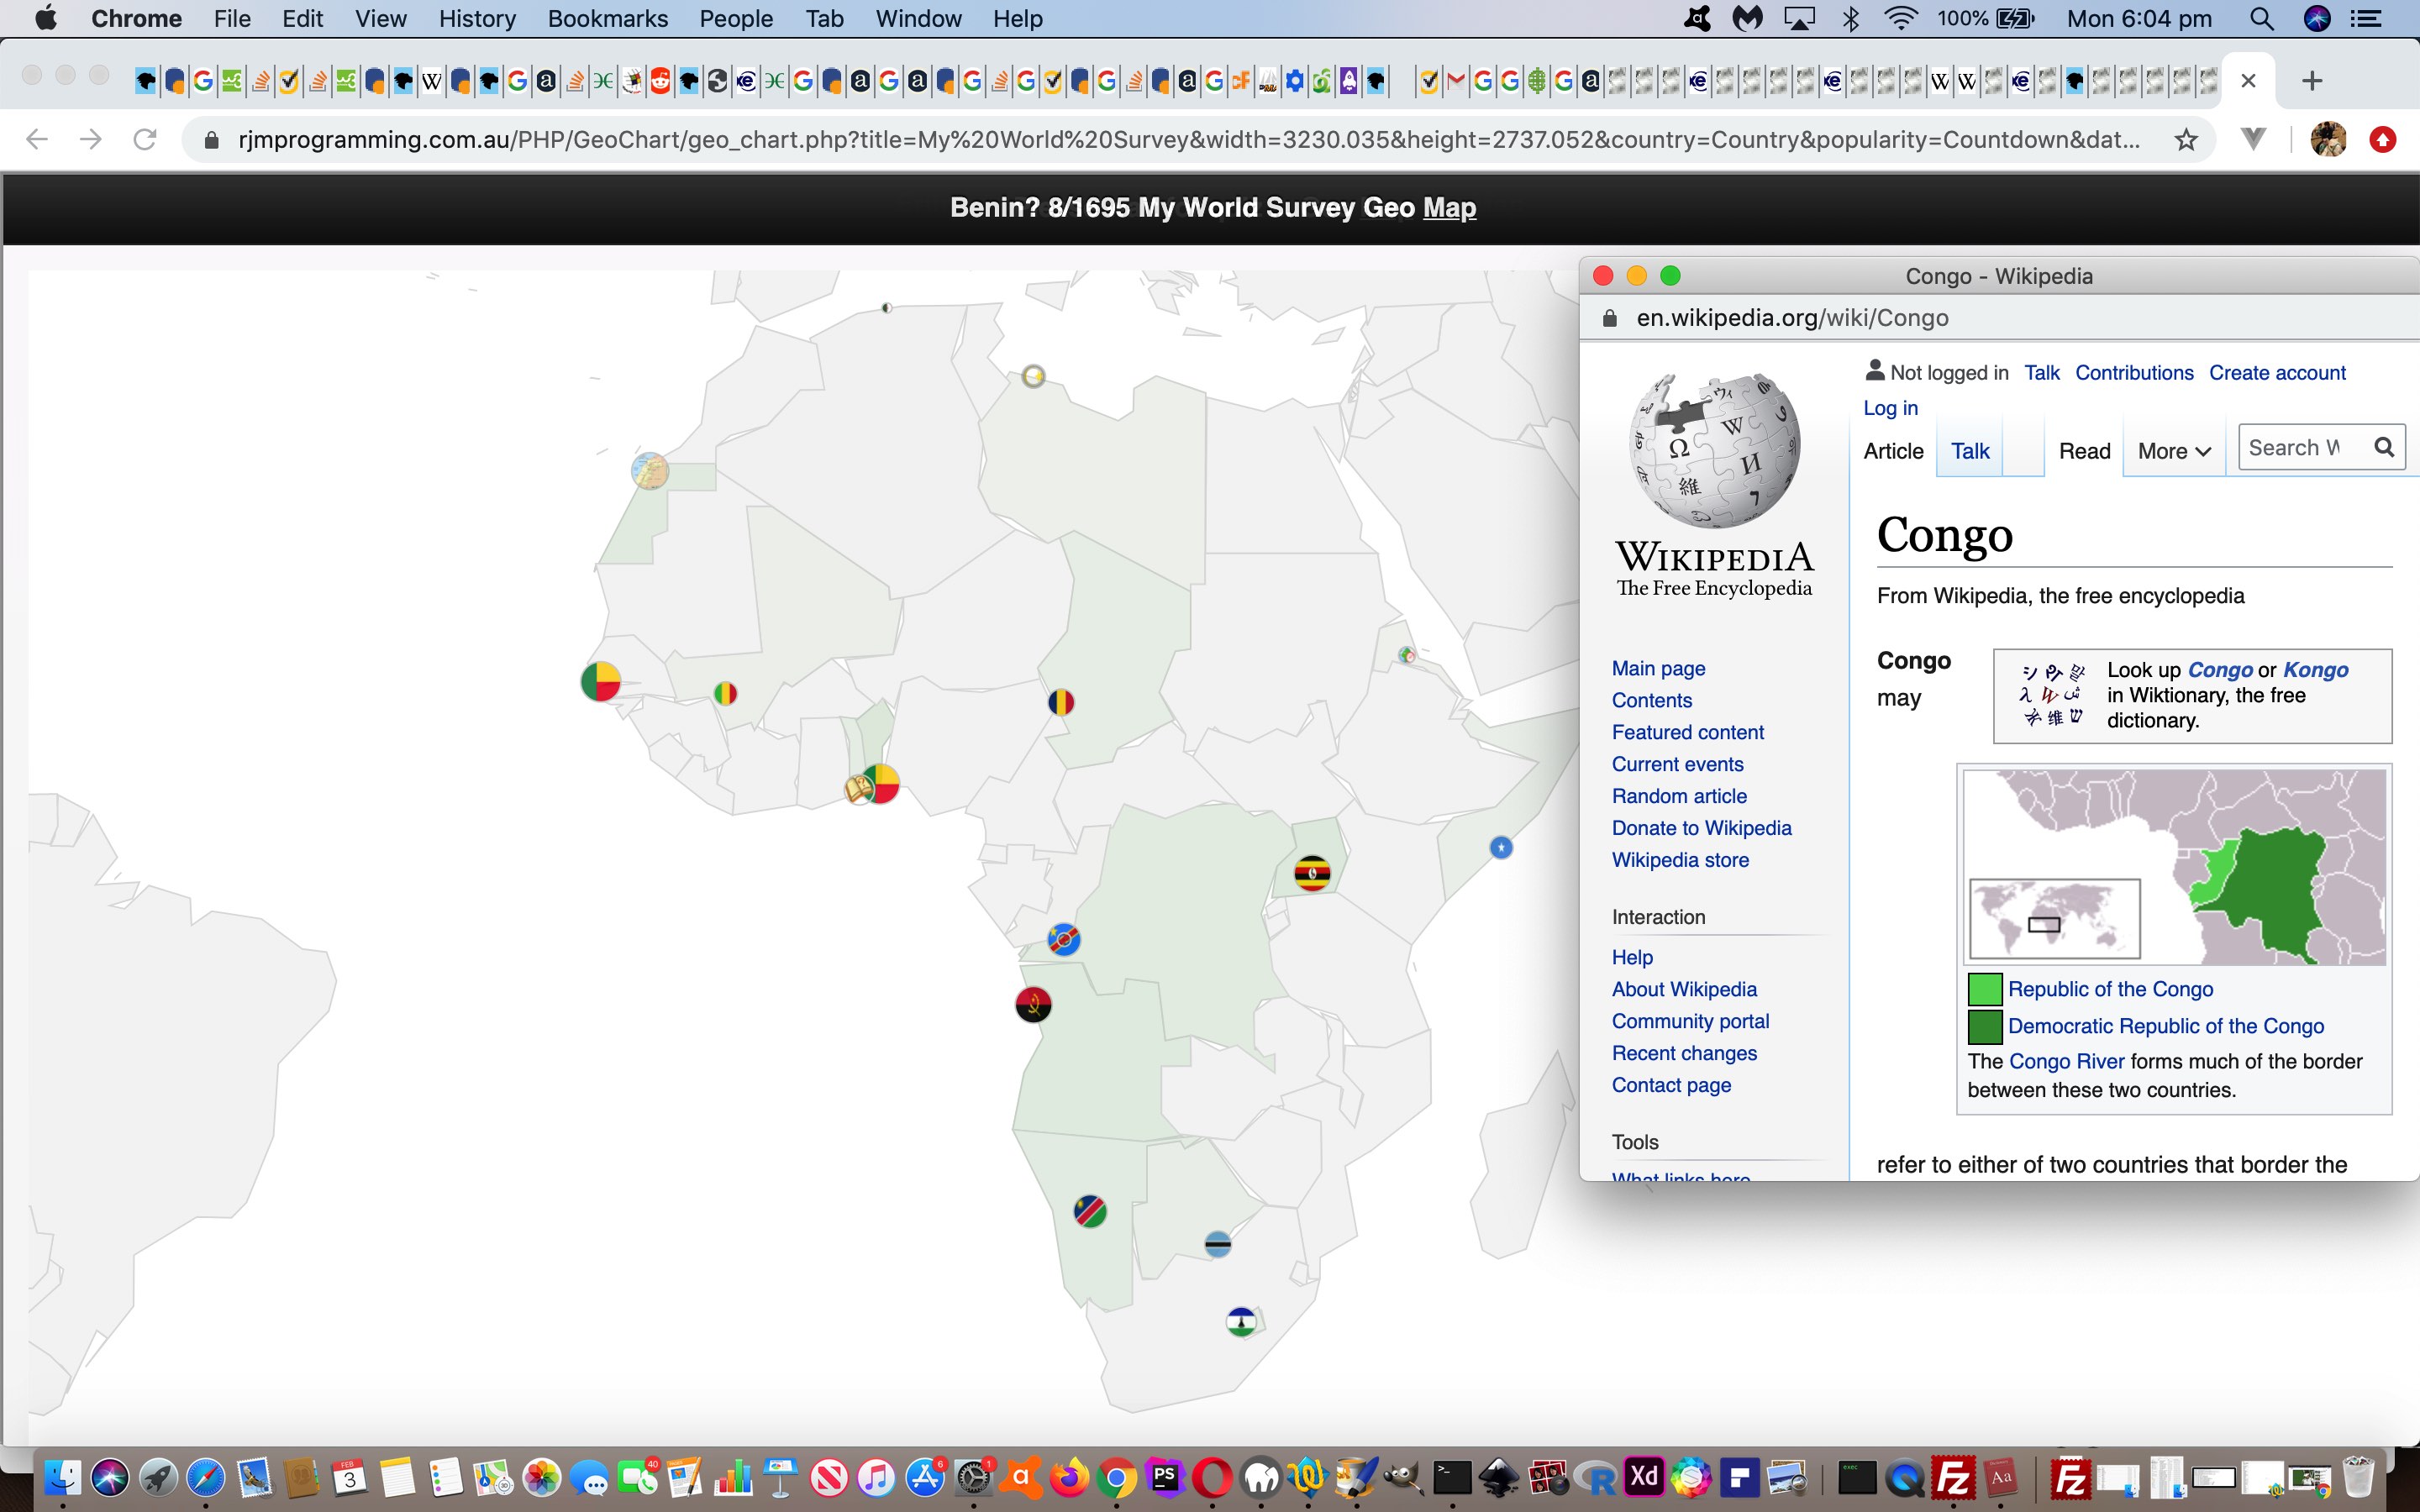This screenshot has width=2420, height=1512.
Task: Click the Mali flag marker
Action: click(726, 693)
